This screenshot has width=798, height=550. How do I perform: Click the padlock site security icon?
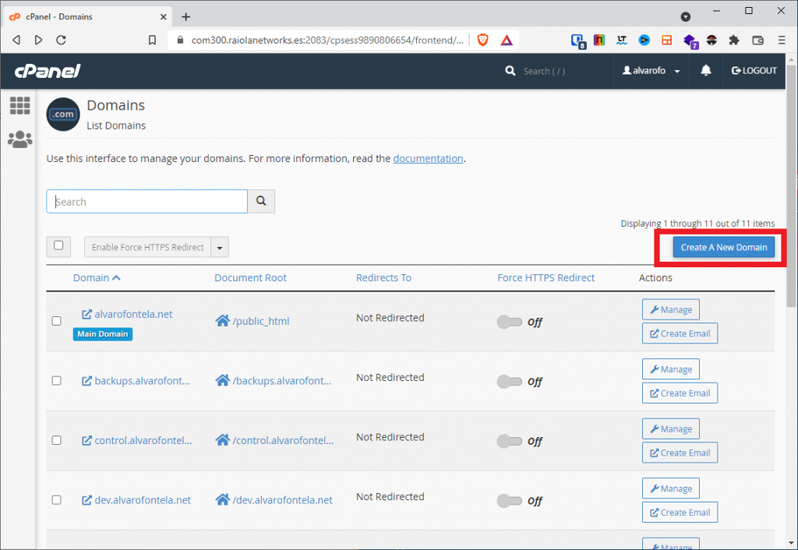point(180,40)
